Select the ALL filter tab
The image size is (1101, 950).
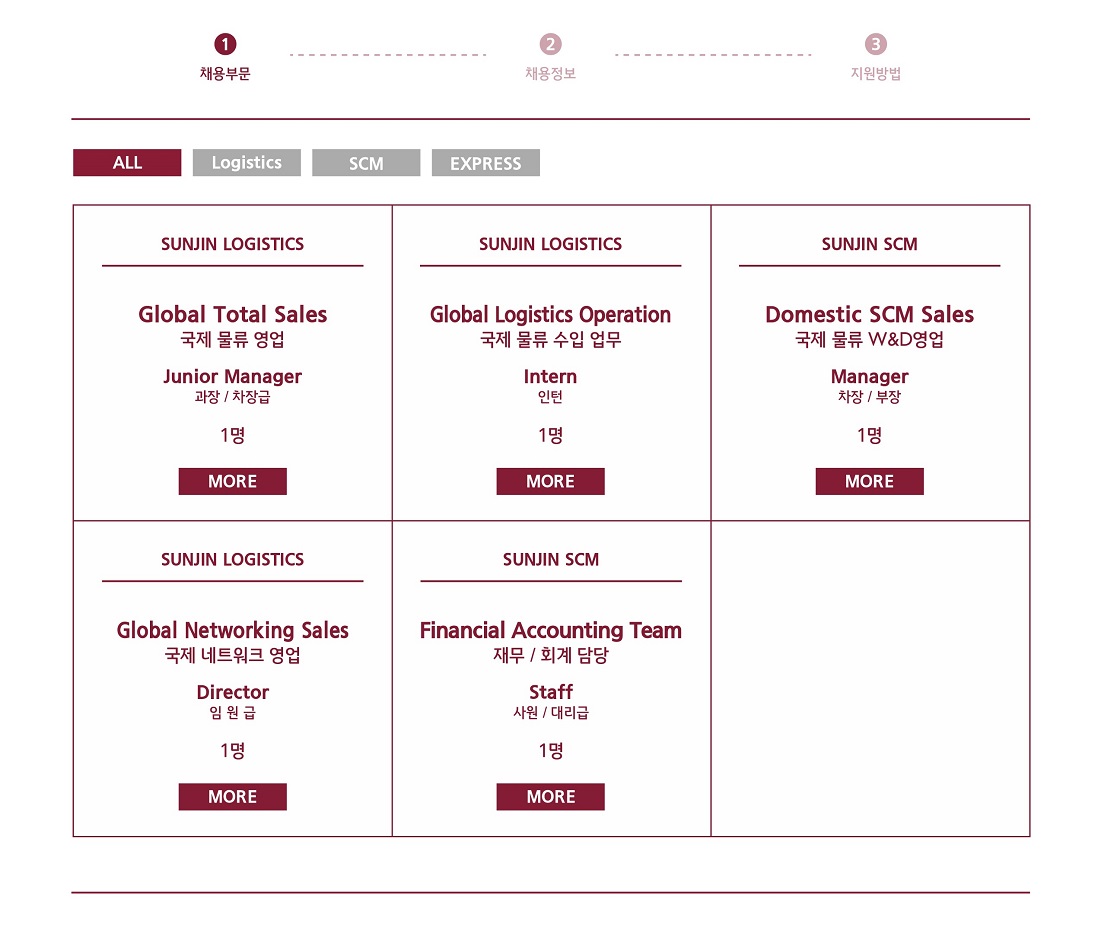[x=127, y=163]
